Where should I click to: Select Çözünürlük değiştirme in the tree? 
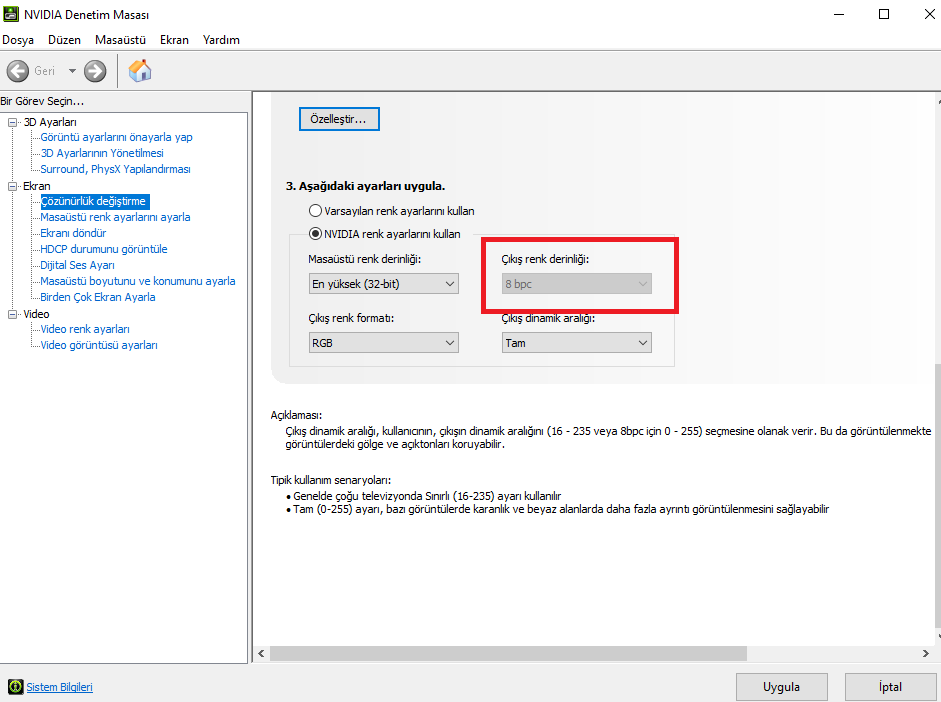click(x=93, y=201)
